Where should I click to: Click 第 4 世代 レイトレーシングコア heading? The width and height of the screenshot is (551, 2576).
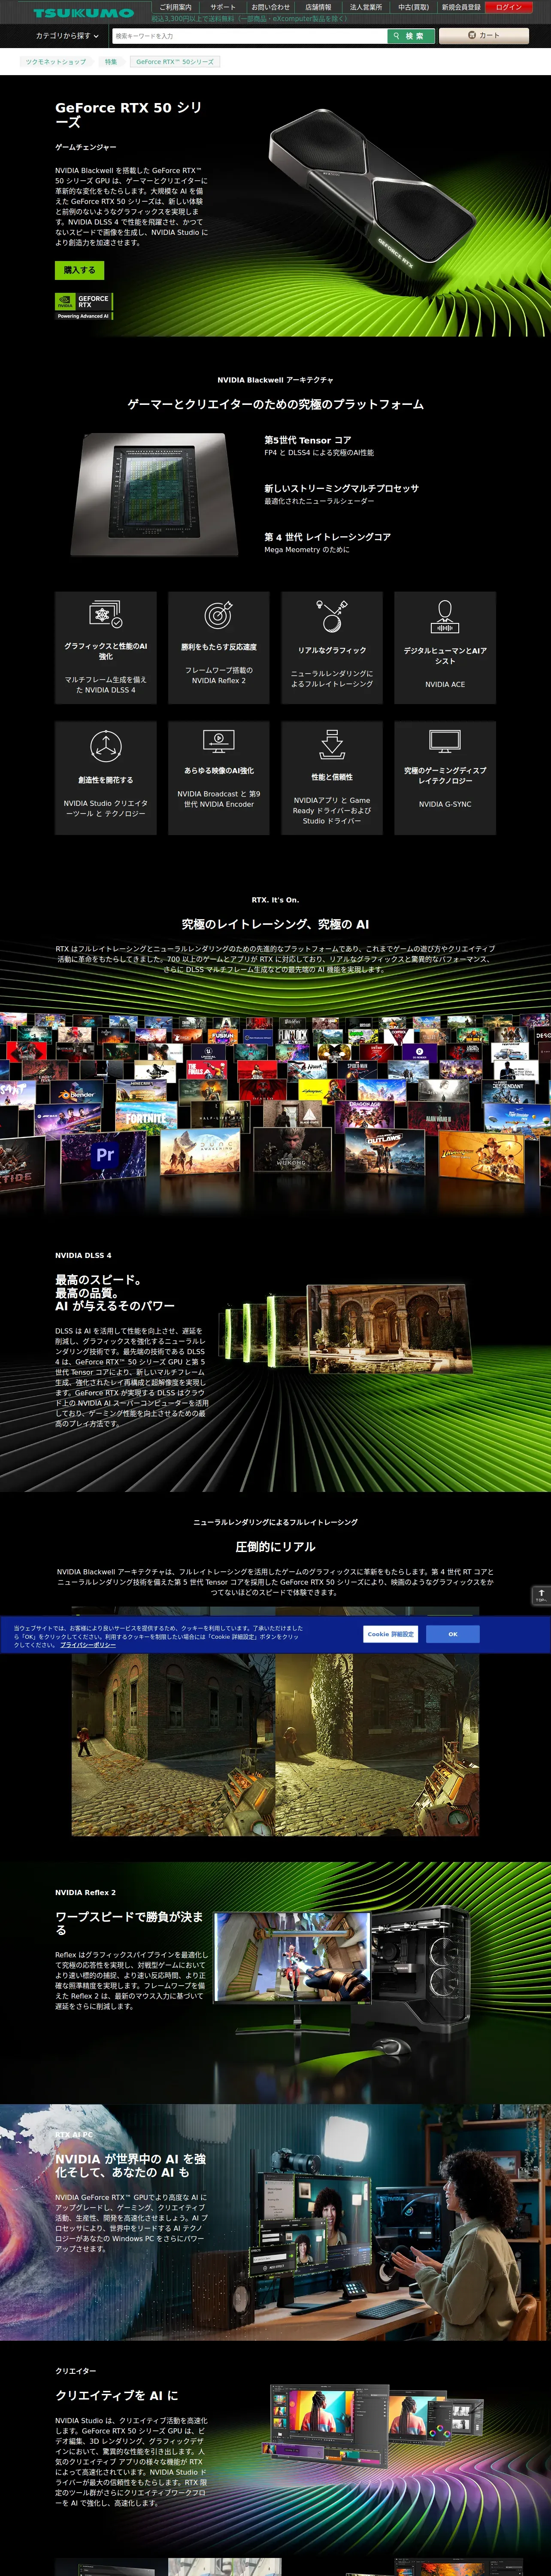[x=328, y=537]
